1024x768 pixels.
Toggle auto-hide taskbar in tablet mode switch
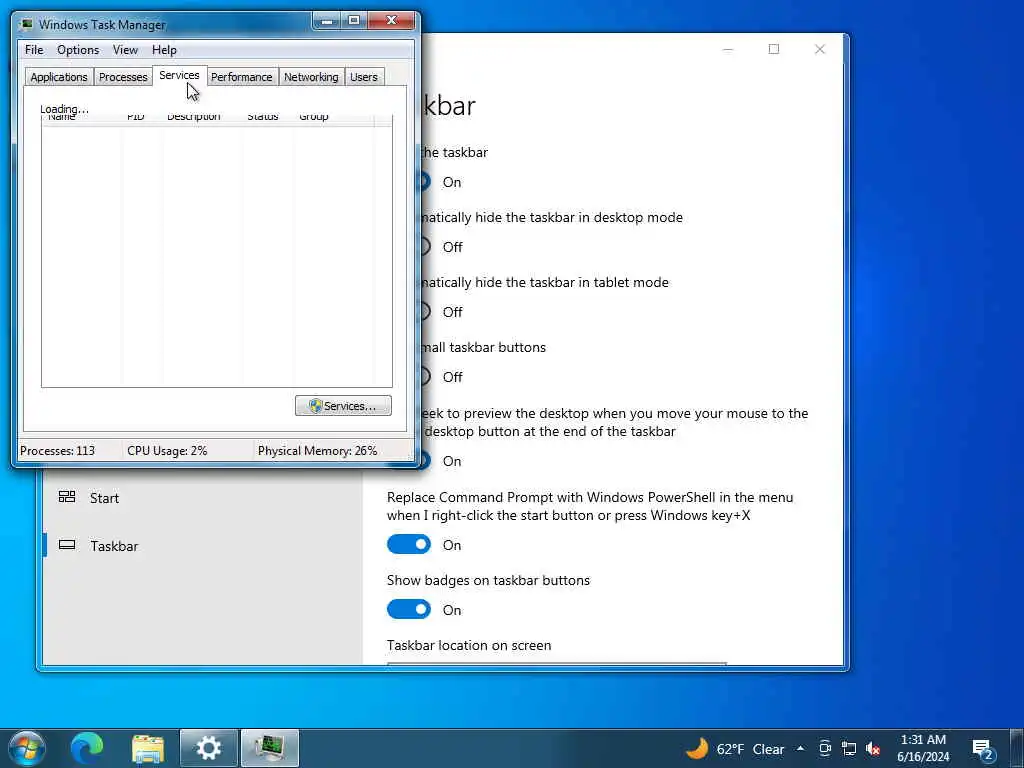click(424, 312)
